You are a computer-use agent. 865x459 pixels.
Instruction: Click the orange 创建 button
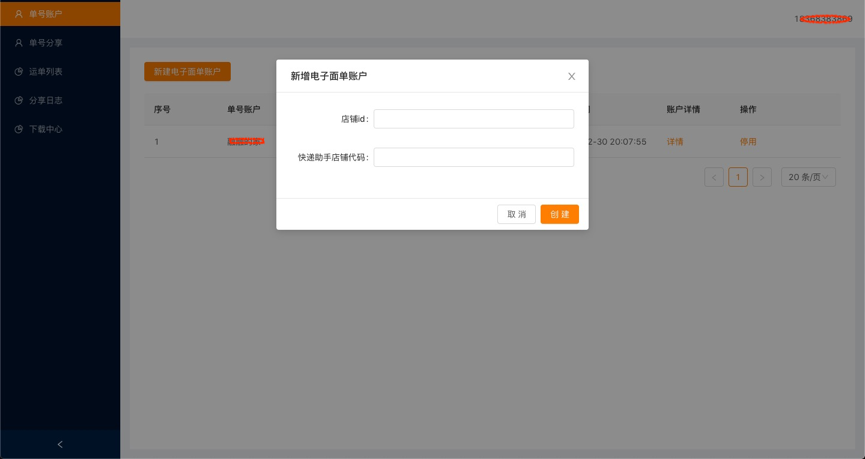559,214
